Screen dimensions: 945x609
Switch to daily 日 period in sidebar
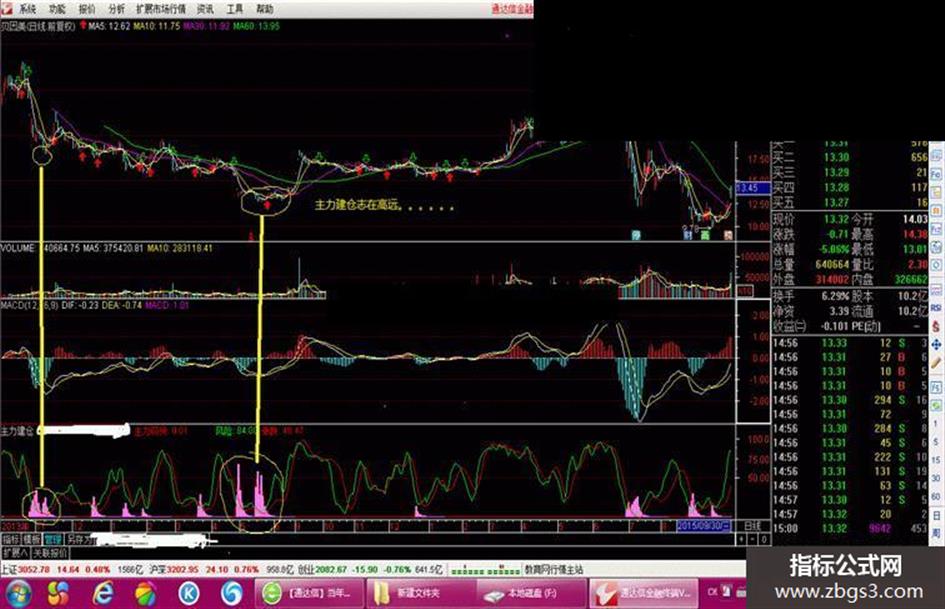coord(937,516)
